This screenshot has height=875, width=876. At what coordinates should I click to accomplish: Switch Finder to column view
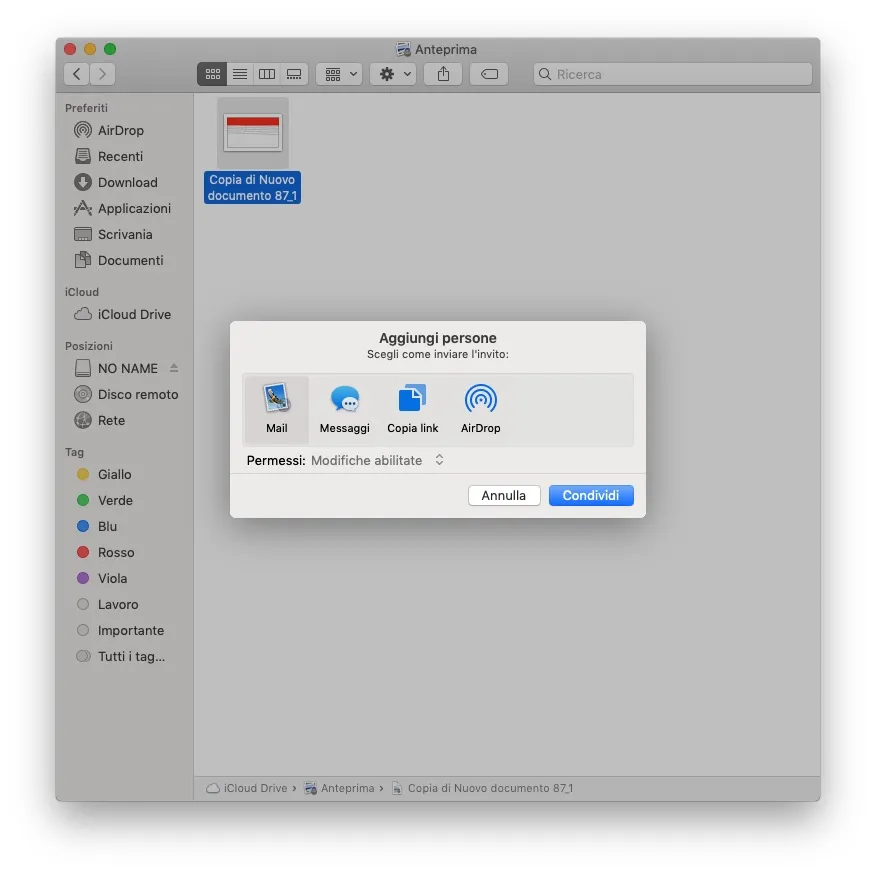pyautogui.click(x=266, y=73)
